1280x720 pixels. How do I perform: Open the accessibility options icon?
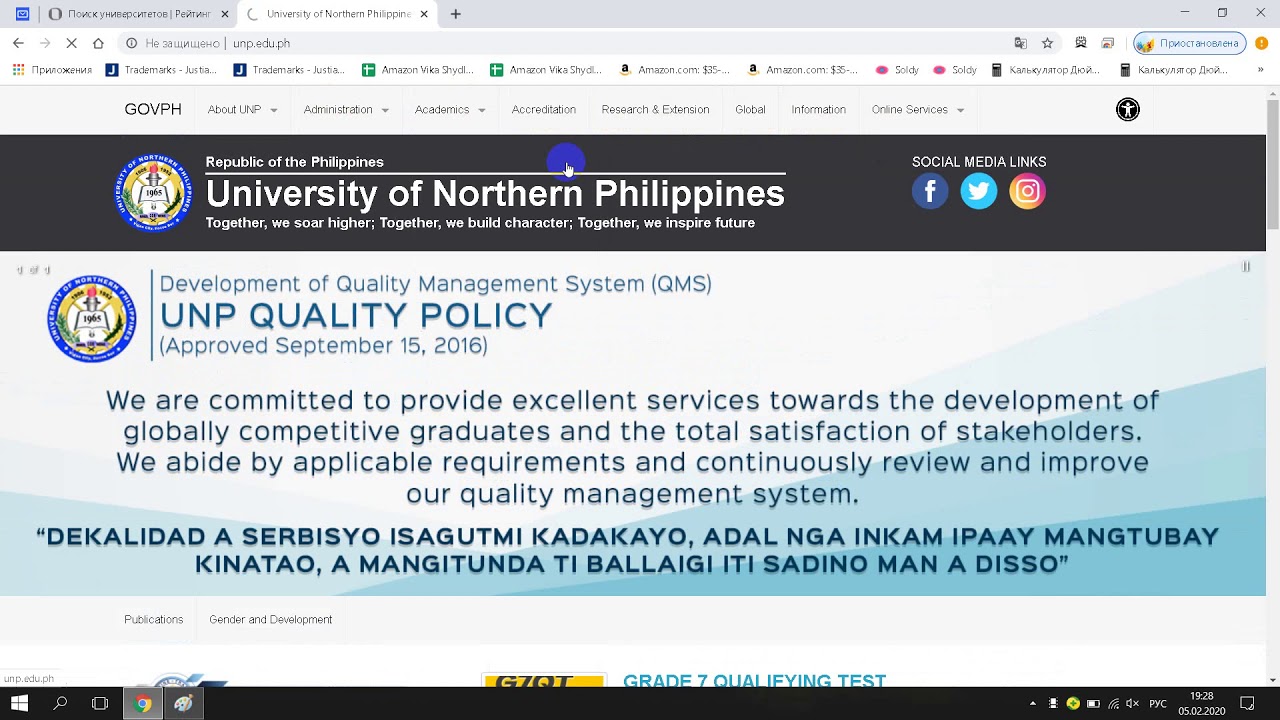pyautogui.click(x=1128, y=110)
